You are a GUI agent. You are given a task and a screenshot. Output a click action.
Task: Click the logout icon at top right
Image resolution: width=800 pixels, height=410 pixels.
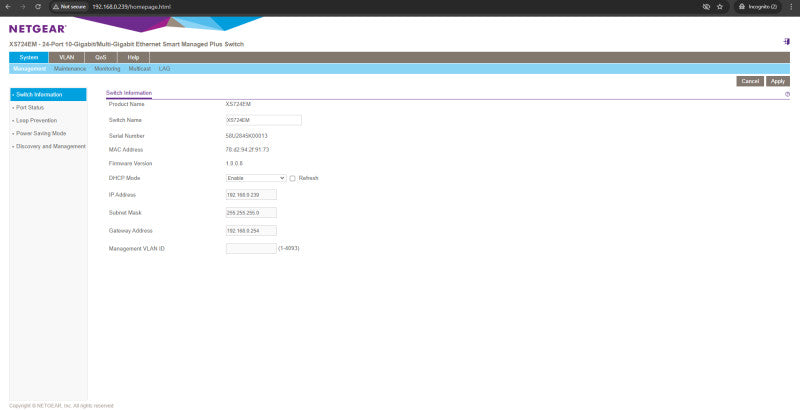pos(786,41)
